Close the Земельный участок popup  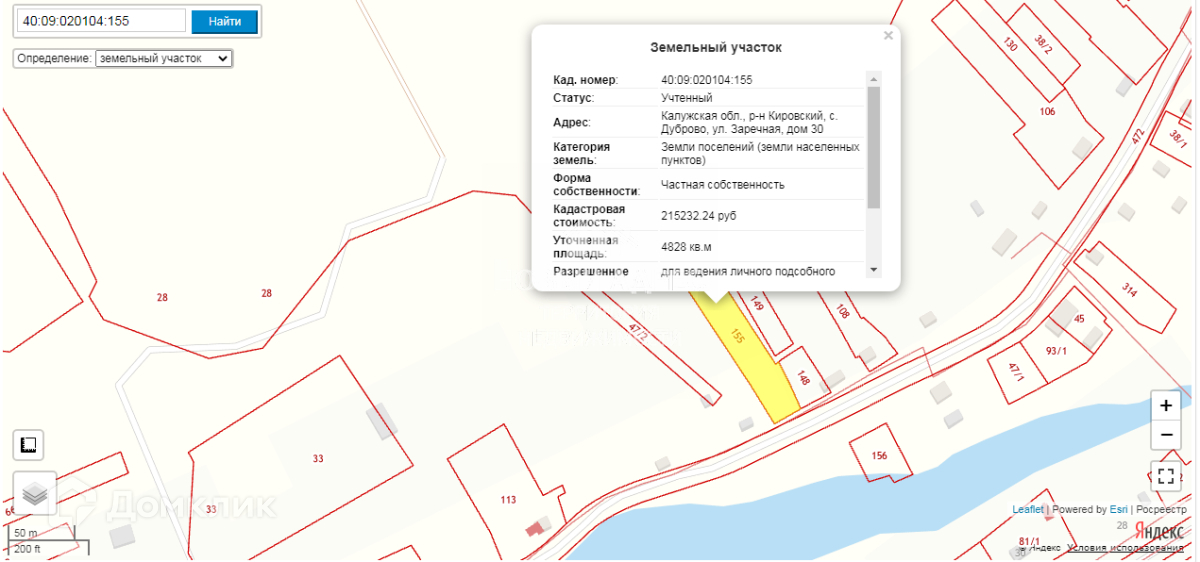tap(887, 35)
